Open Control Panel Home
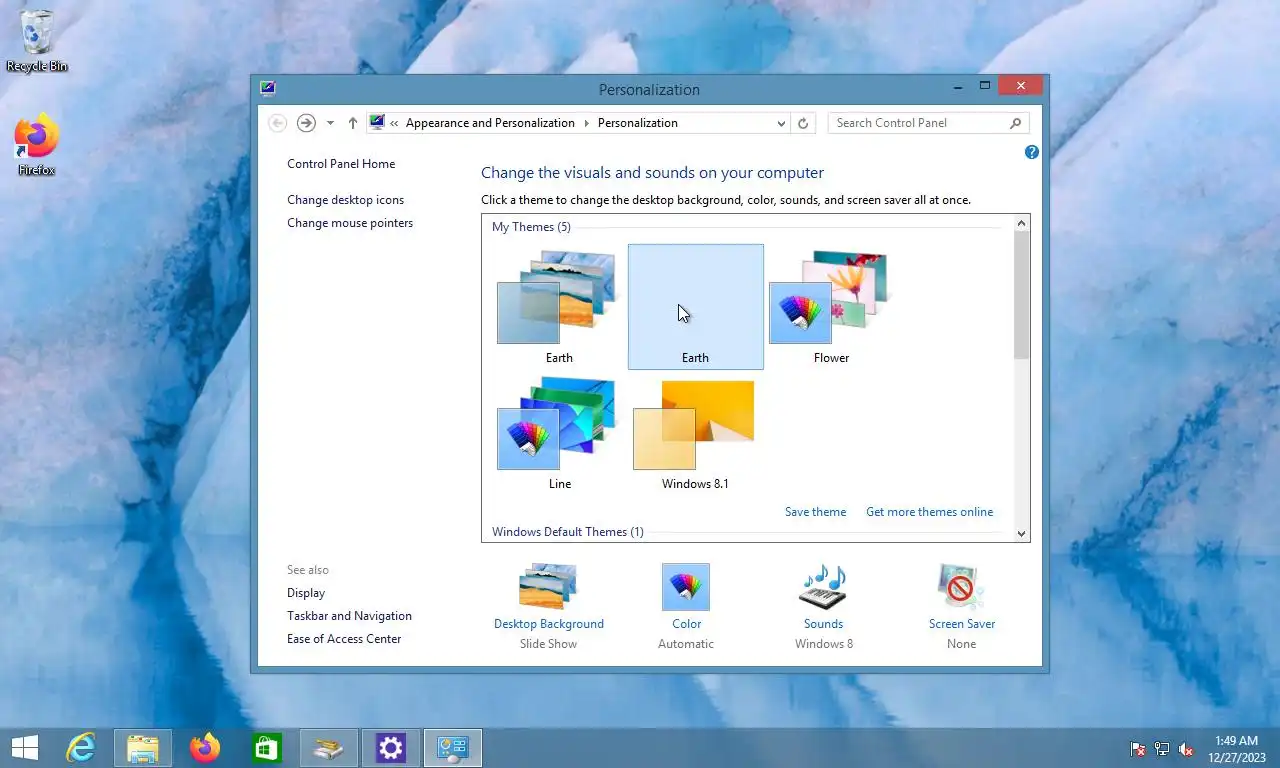The height and width of the screenshot is (768, 1280). [x=341, y=164]
